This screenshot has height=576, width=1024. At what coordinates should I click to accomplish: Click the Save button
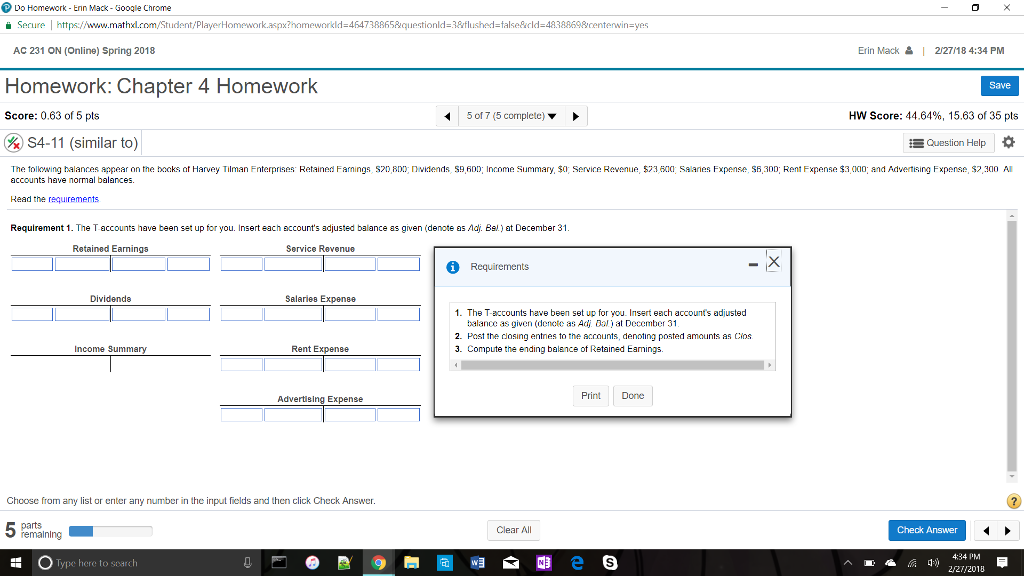(x=999, y=86)
